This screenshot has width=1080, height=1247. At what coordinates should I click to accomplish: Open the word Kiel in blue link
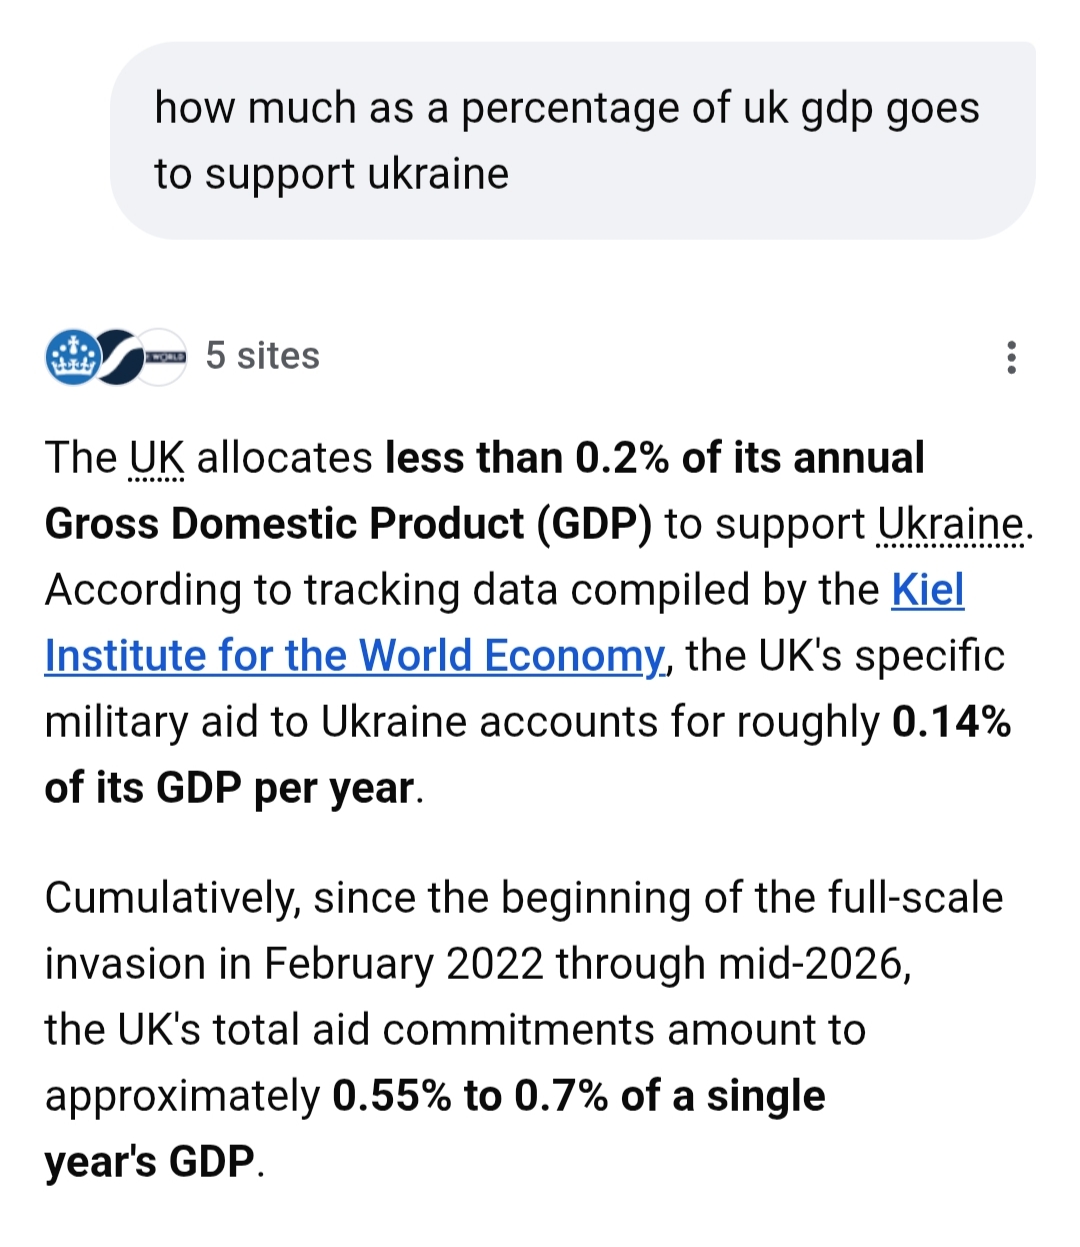928,590
